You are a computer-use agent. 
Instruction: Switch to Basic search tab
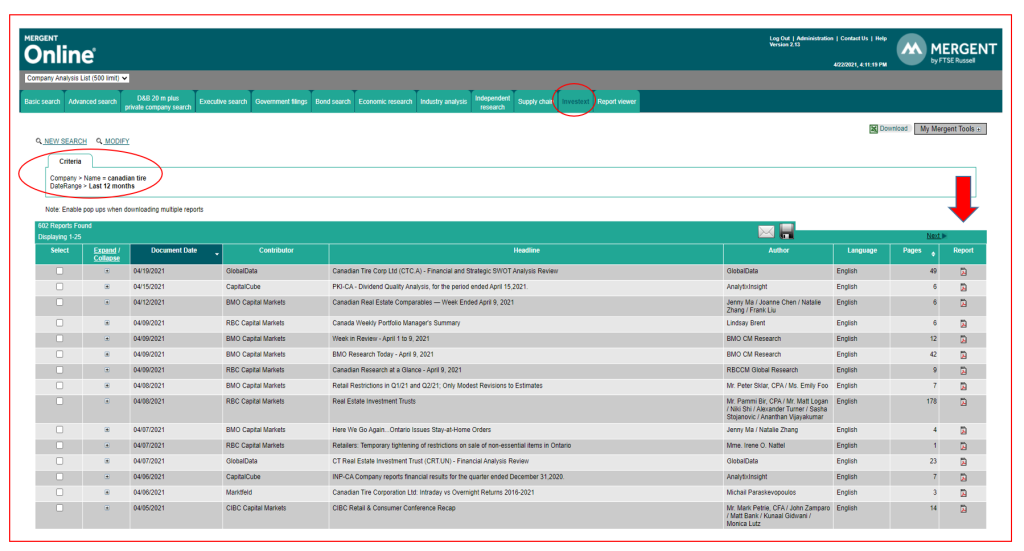coord(42,102)
